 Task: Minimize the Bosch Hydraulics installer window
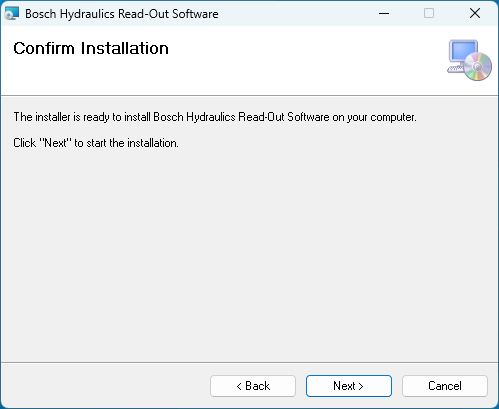point(384,13)
